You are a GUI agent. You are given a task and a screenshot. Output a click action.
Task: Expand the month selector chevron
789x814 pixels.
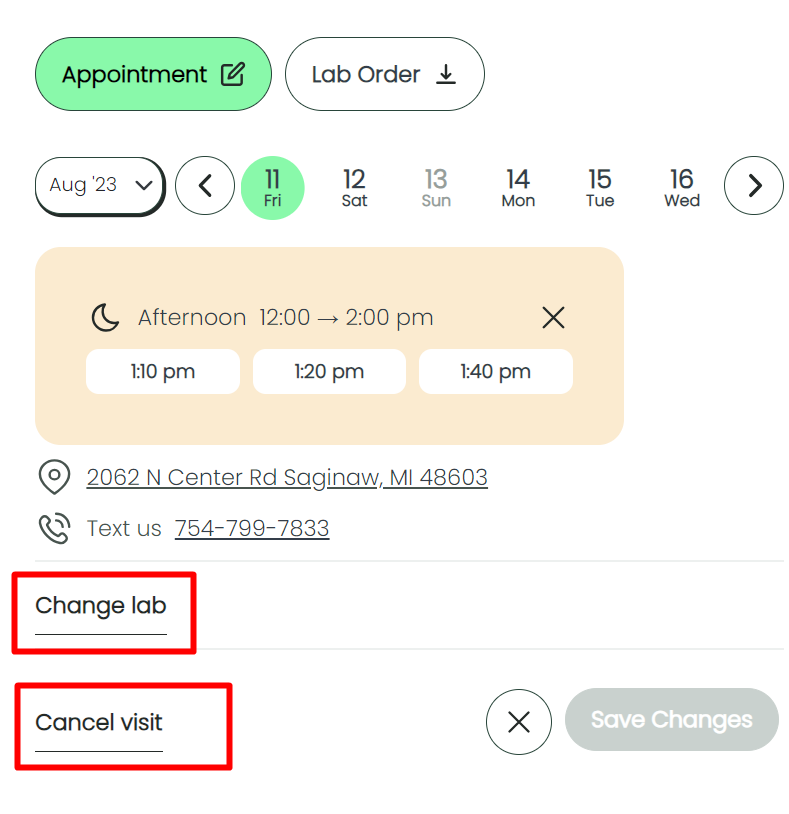point(142,186)
